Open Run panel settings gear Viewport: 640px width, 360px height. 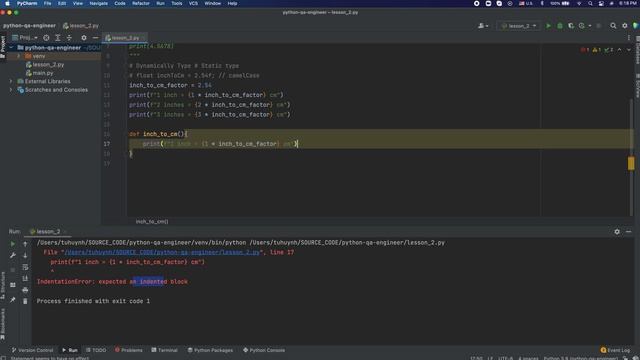[617, 231]
